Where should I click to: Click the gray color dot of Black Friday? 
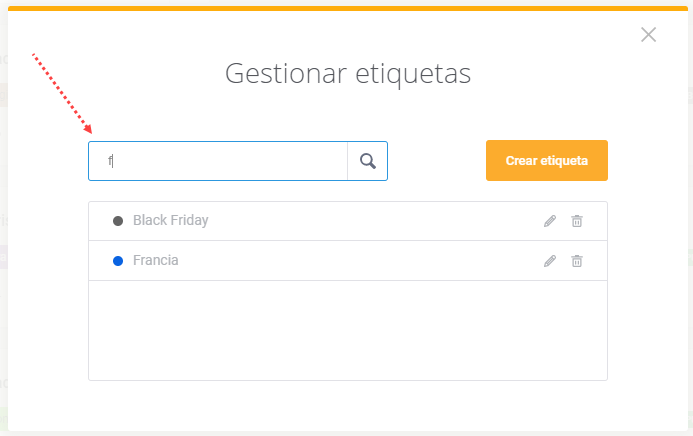coord(118,221)
